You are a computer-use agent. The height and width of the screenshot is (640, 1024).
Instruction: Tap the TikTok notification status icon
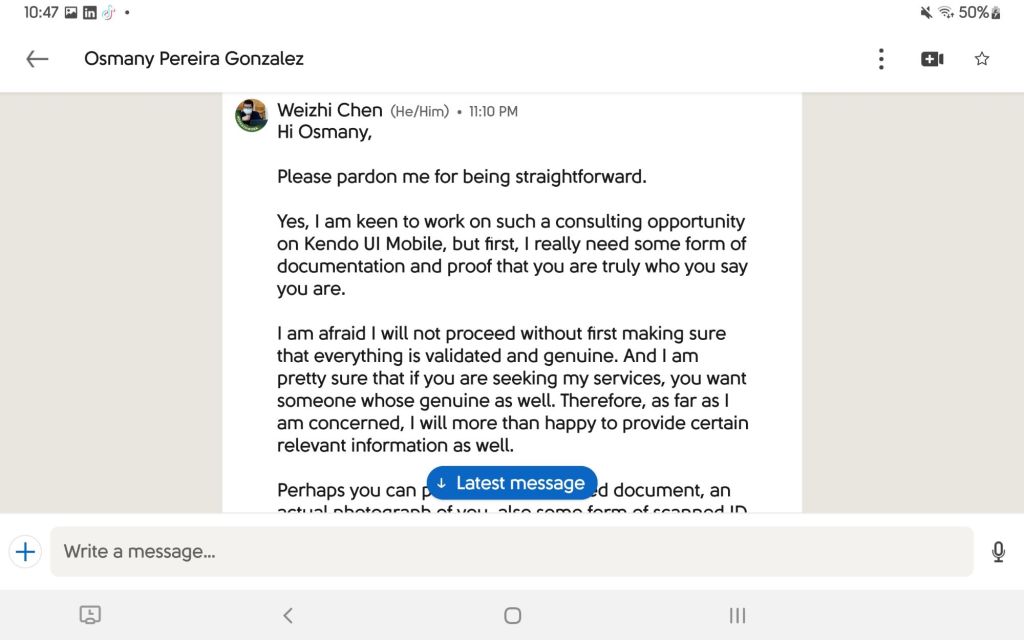coord(108,13)
